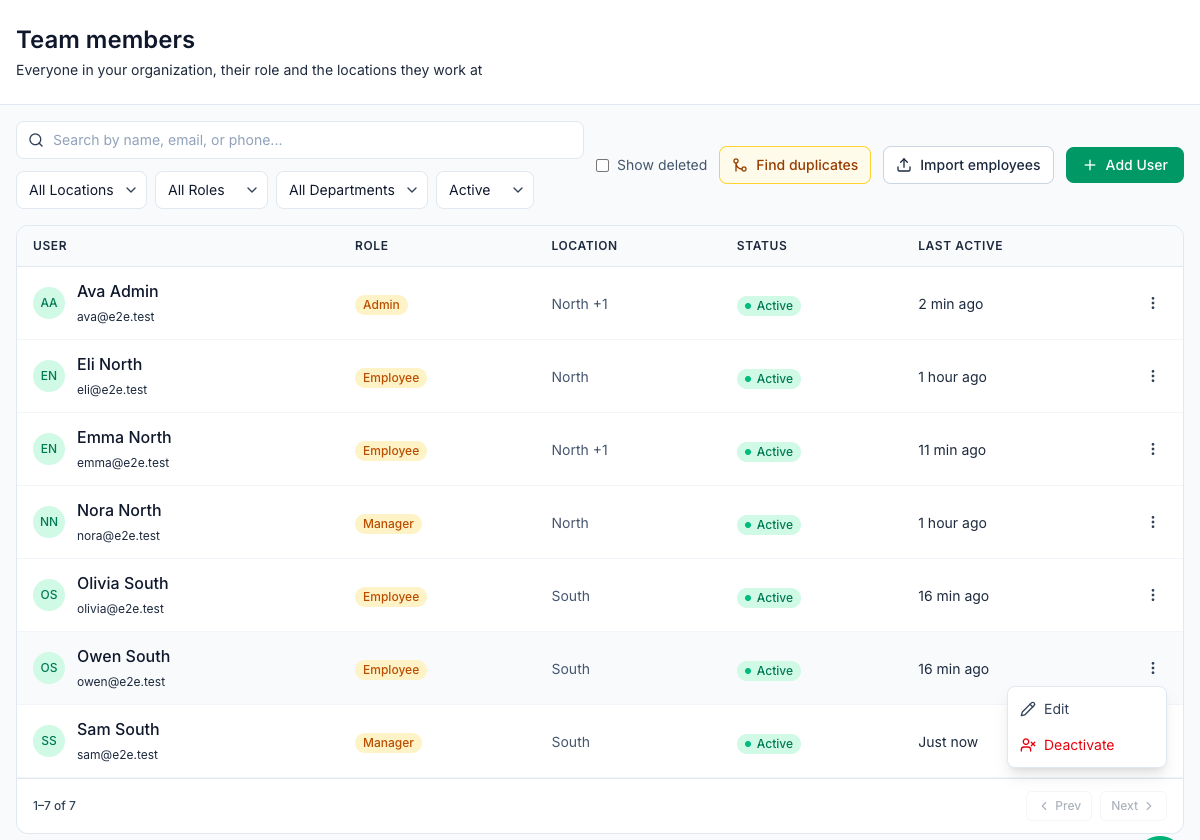Go to the Next page
Image resolution: width=1200 pixels, height=840 pixels.
pyautogui.click(x=1133, y=806)
